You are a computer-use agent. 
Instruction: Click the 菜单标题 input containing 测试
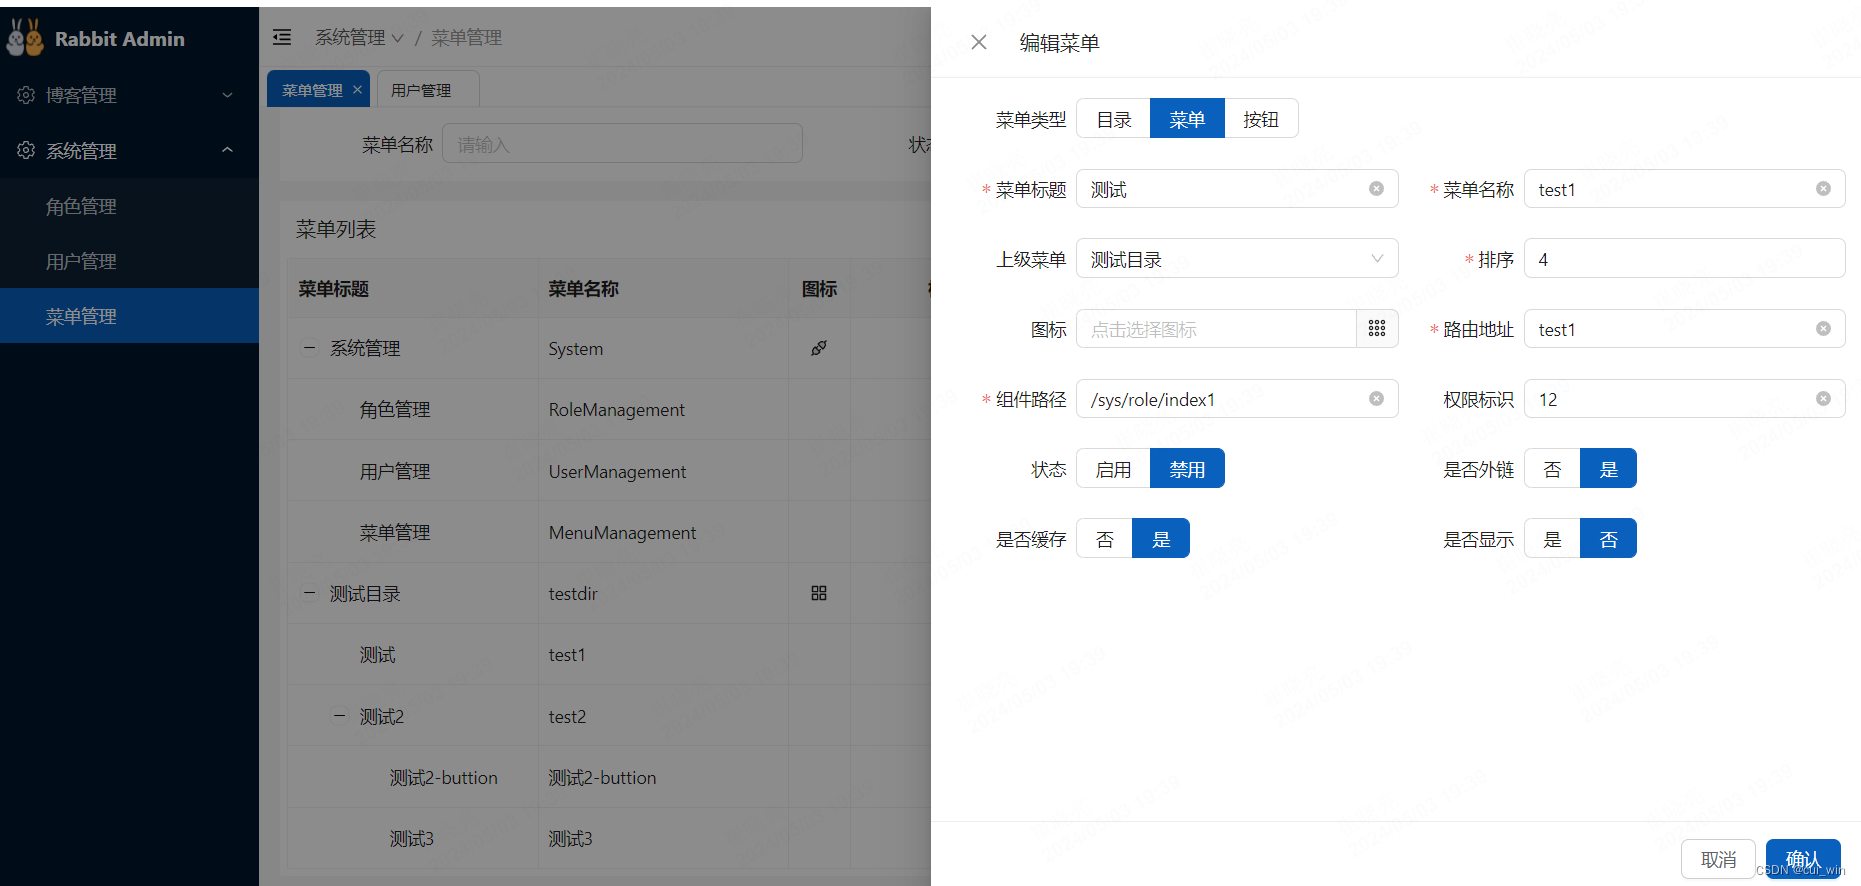[1237, 189]
